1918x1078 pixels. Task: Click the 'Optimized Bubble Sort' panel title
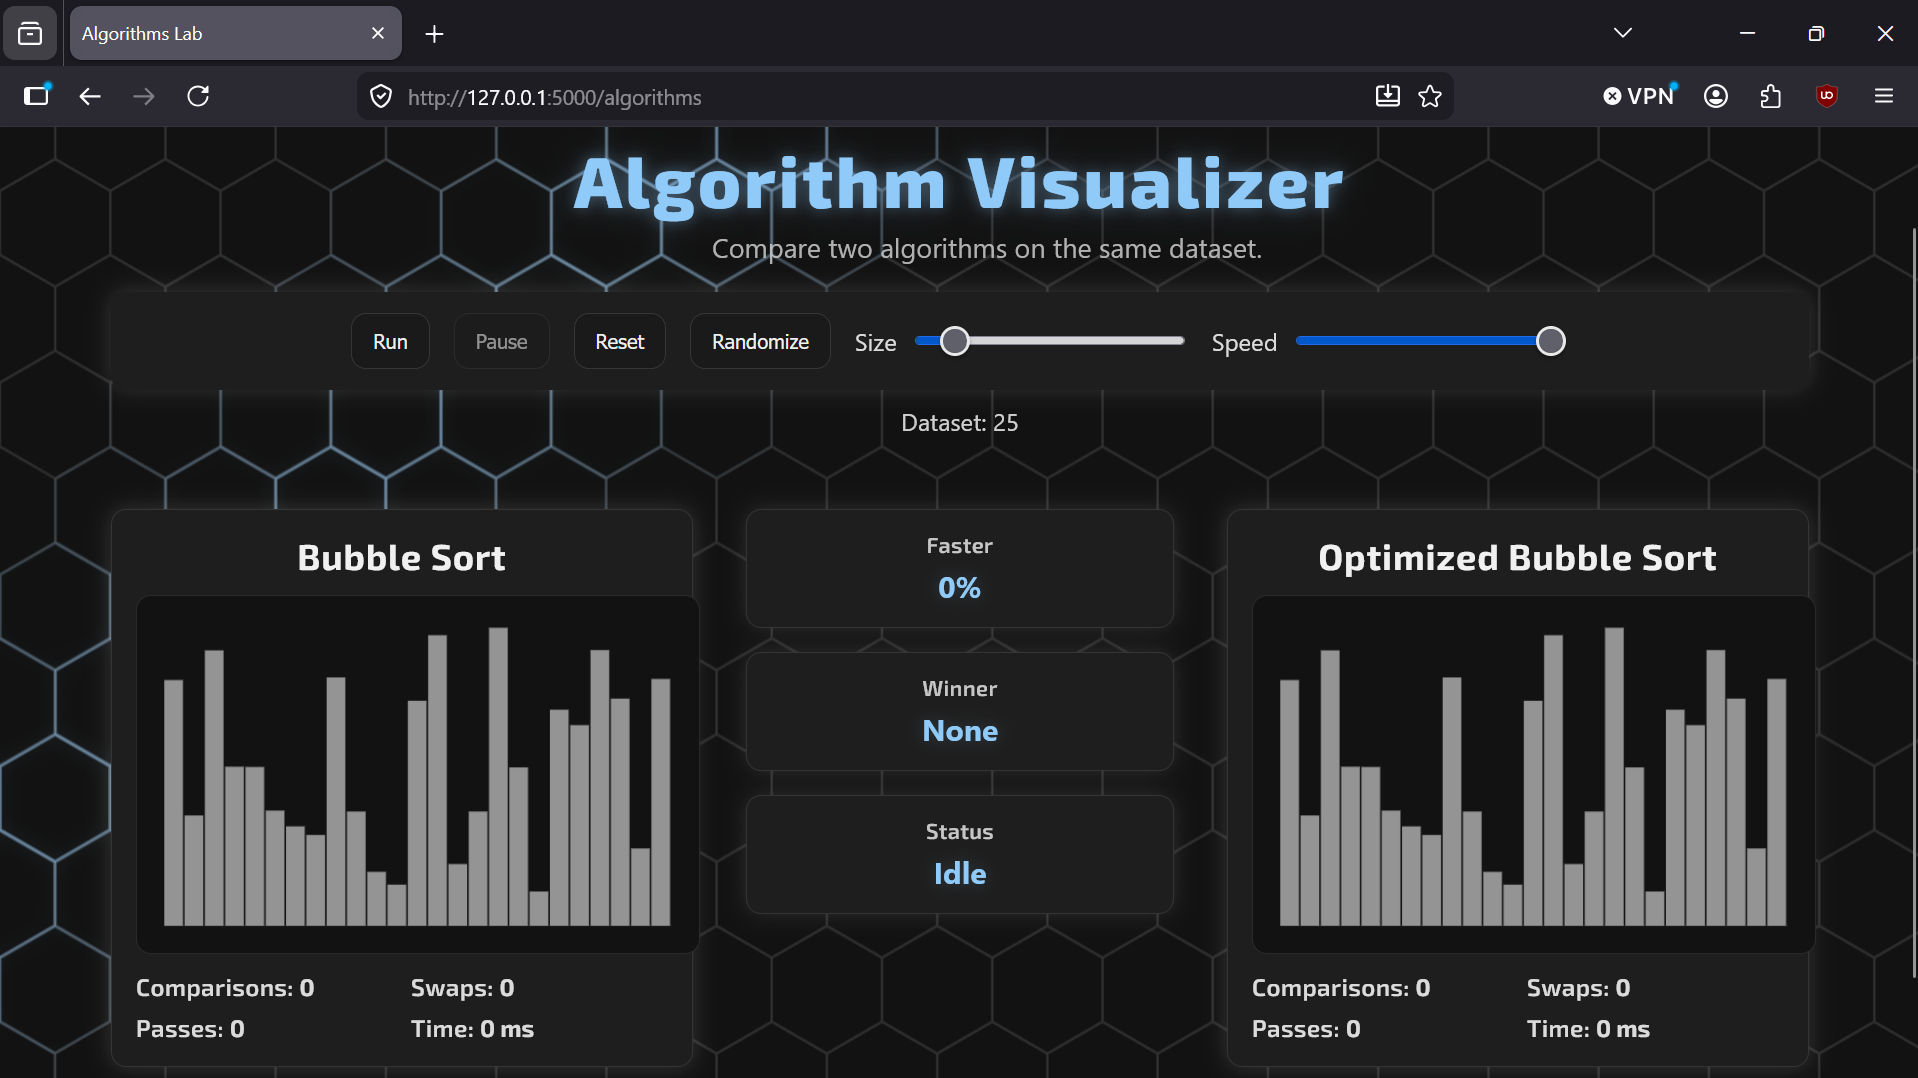coord(1517,558)
